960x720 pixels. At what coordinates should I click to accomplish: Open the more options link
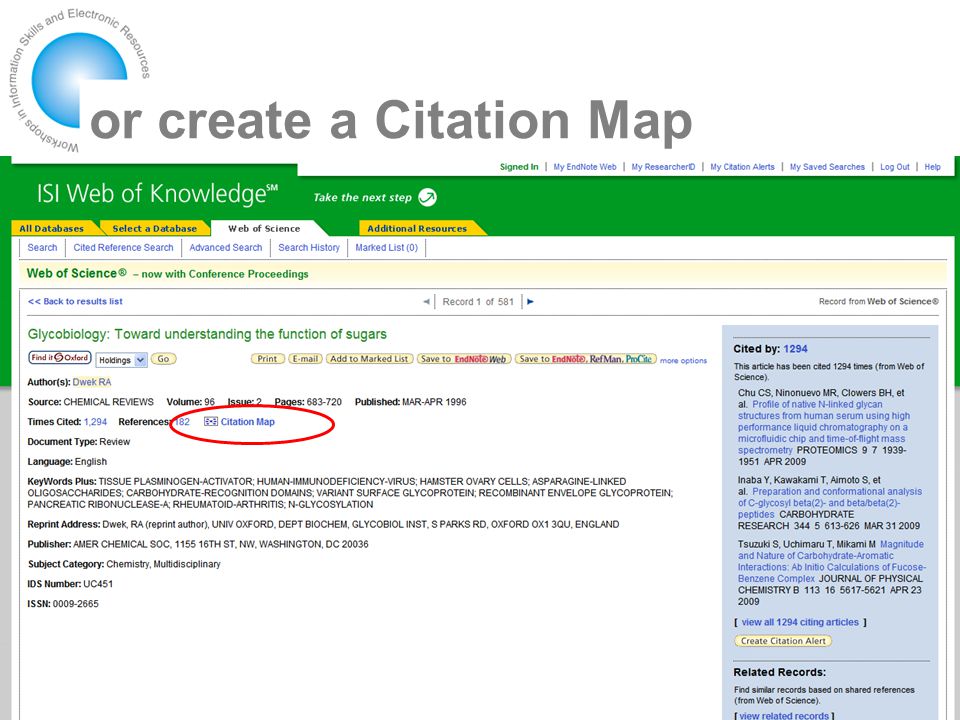pos(683,361)
